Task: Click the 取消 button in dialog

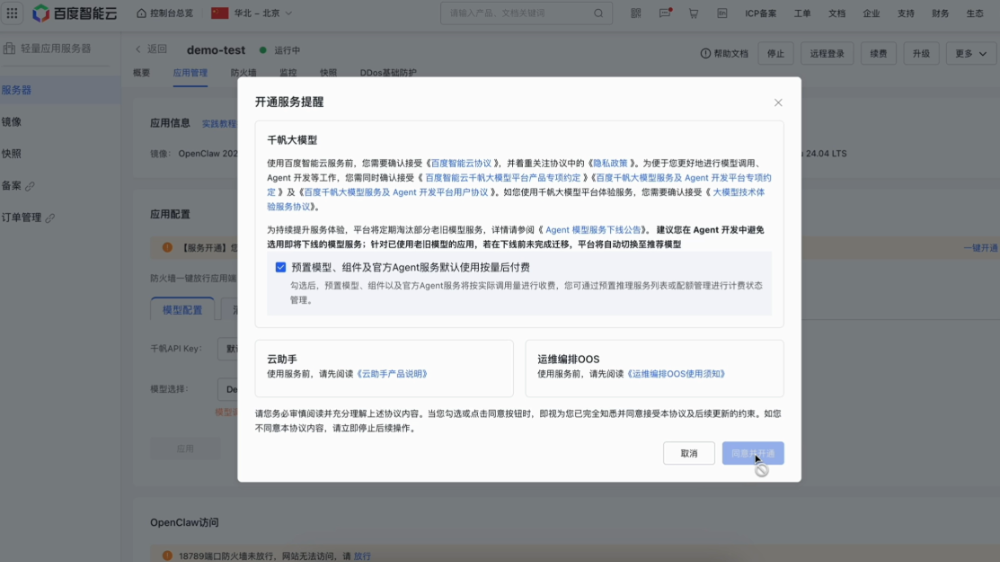Action: click(689, 453)
